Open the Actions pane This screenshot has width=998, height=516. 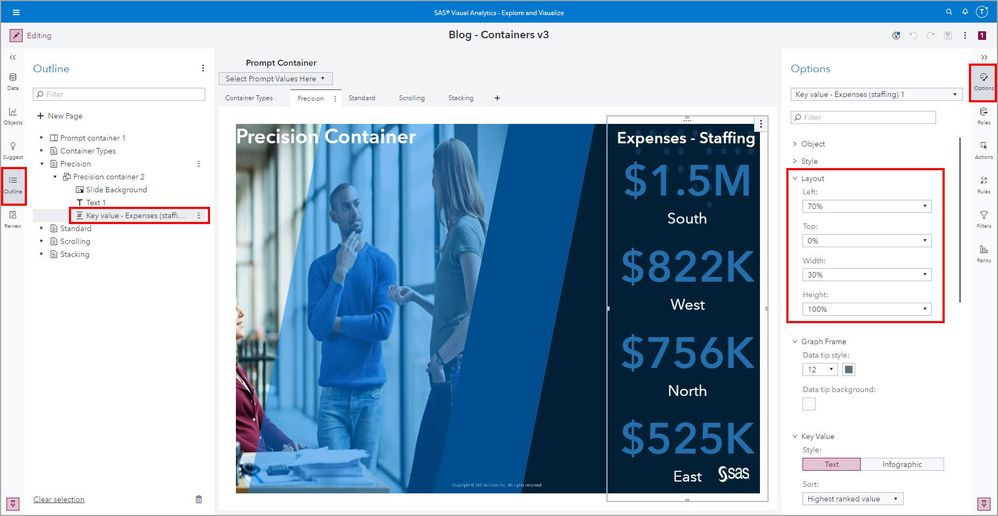point(983,151)
